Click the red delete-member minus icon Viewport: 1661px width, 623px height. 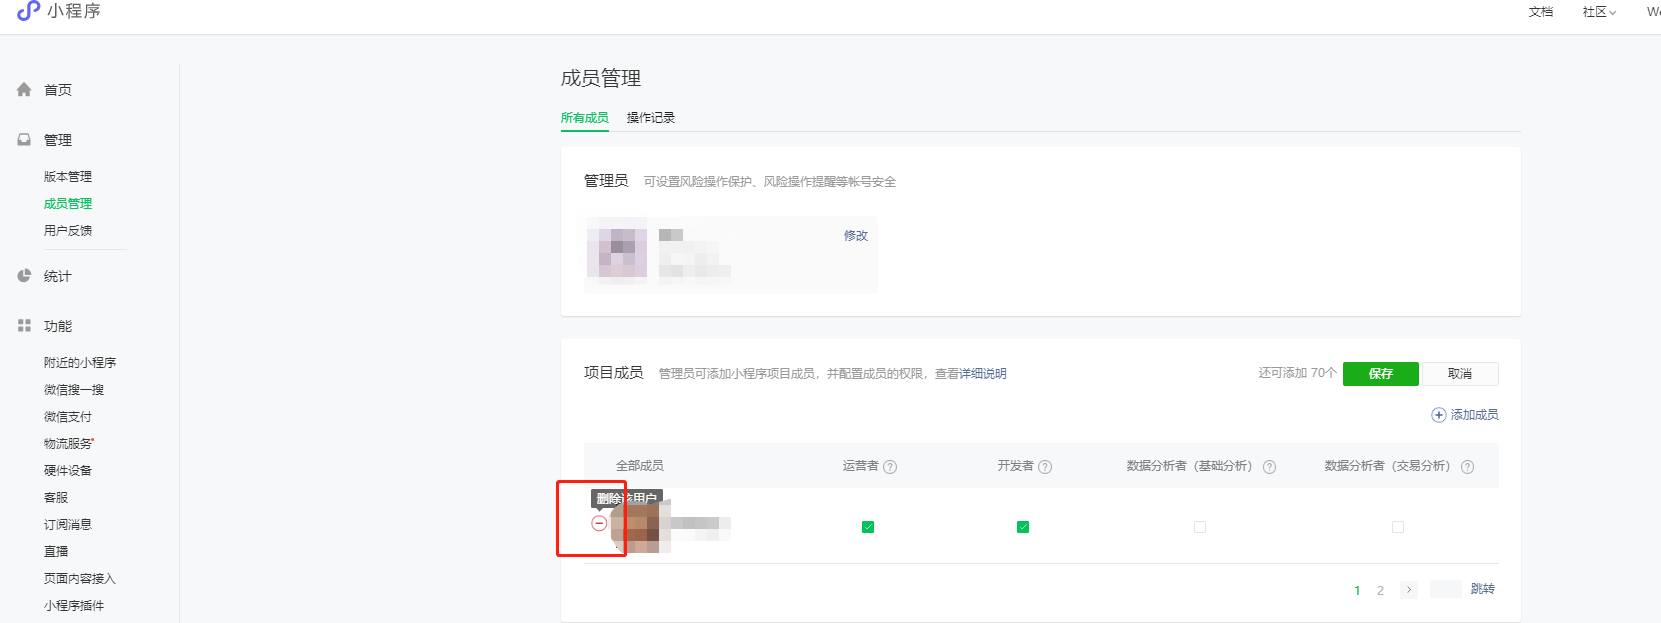click(599, 523)
